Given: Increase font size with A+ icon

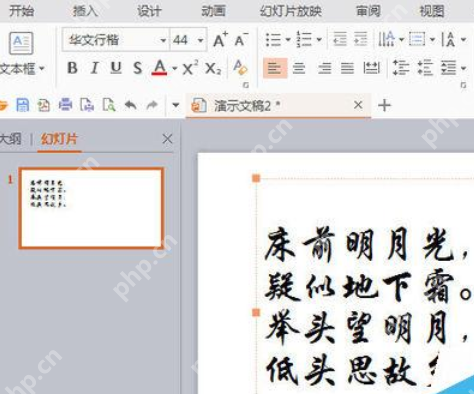Looking at the screenshot, I should coord(220,40).
